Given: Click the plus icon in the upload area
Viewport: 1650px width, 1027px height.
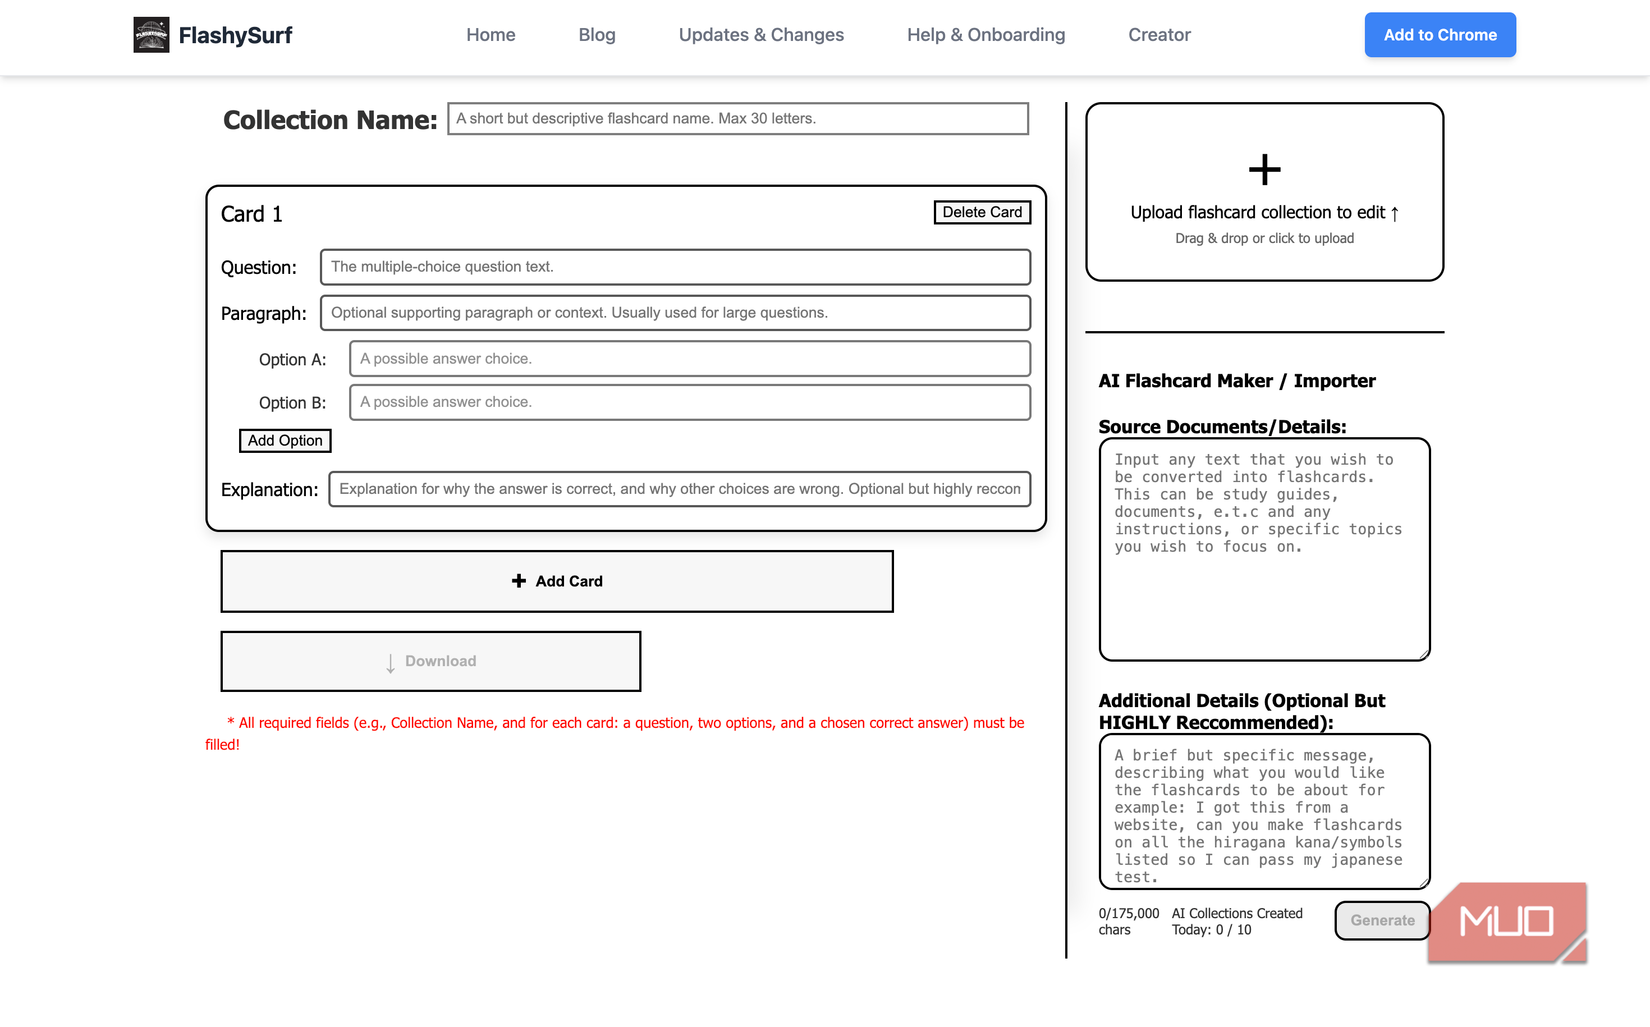Looking at the screenshot, I should click(x=1264, y=168).
